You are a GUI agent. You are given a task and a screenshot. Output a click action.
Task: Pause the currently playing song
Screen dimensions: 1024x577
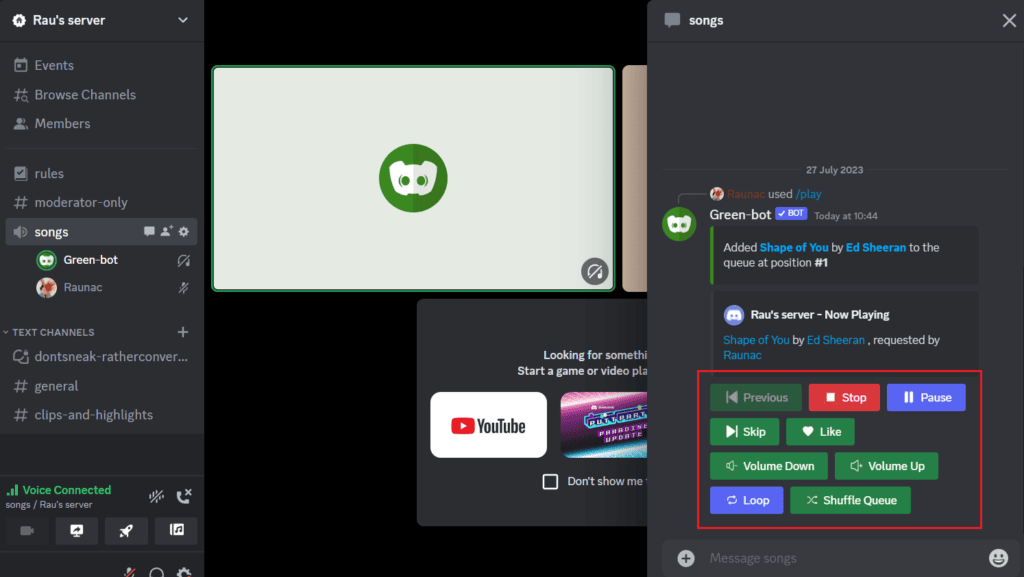click(926, 397)
